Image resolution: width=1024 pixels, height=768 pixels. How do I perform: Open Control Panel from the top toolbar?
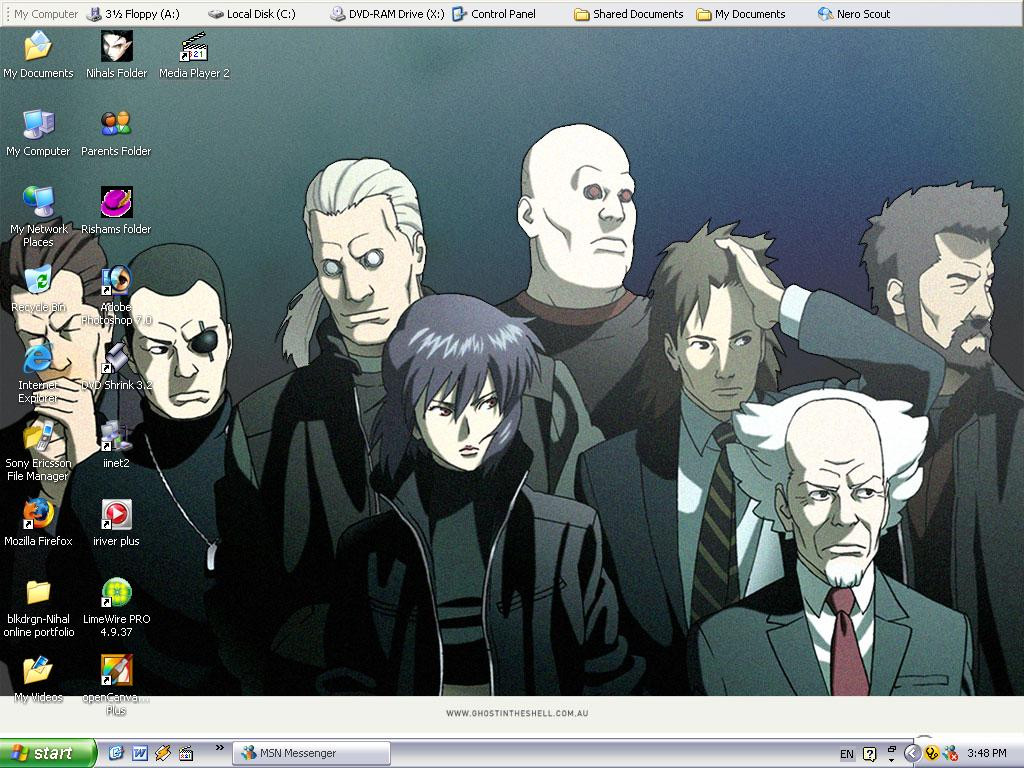click(x=494, y=14)
